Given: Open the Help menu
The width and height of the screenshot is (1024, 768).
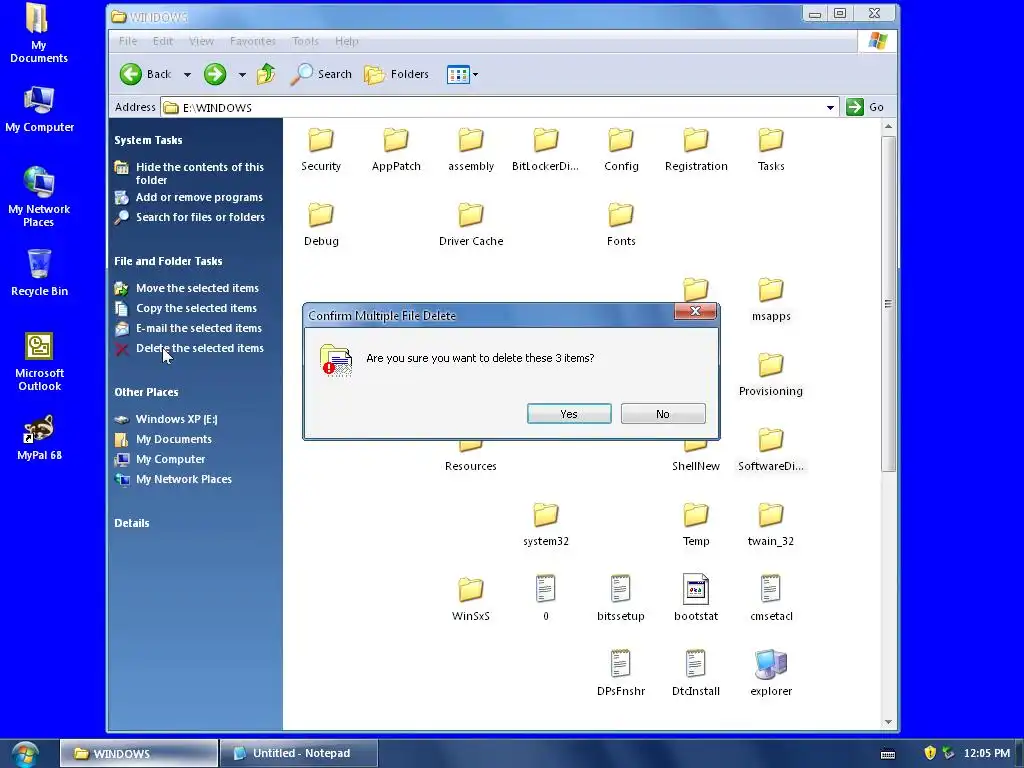Looking at the screenshot, I should (347, 41).
